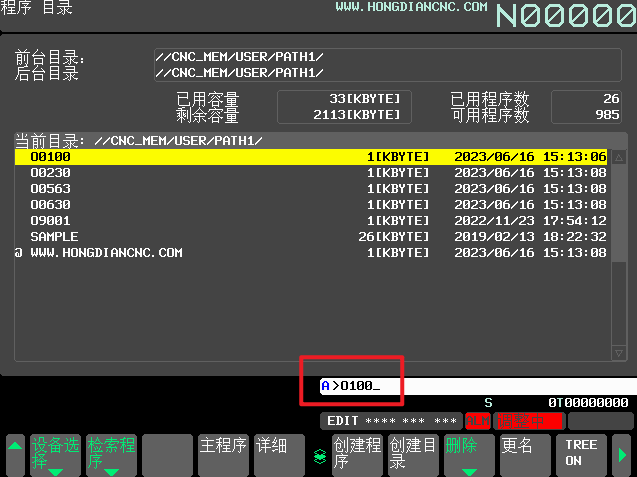The image size is (637, 477).
Task: Click the scrollbar up arrow in file list
Action: (619, 157)
